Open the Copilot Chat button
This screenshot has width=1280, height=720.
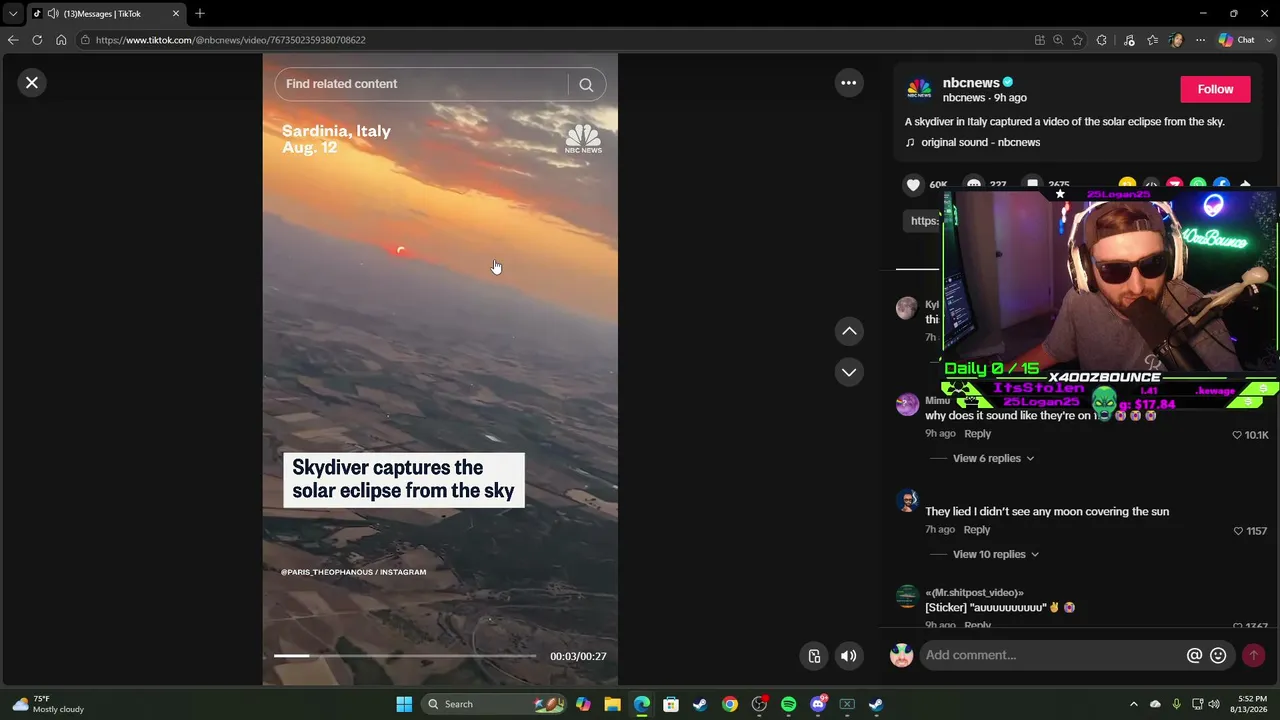(x=1237, y=40)
